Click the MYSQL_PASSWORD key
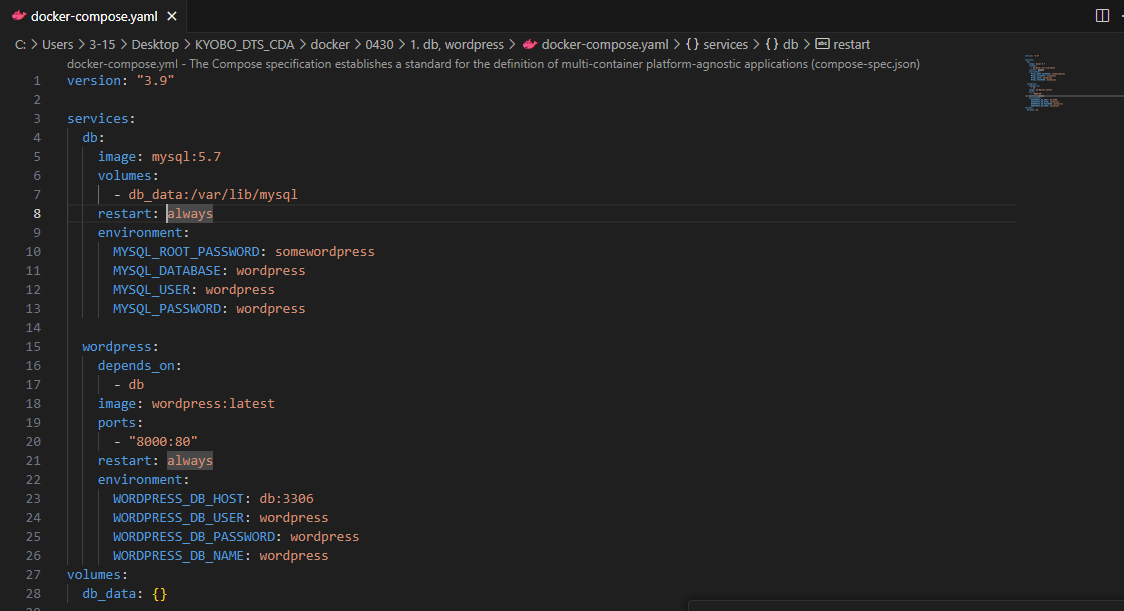Screen dimensions: 1124x611 [167, 308]
